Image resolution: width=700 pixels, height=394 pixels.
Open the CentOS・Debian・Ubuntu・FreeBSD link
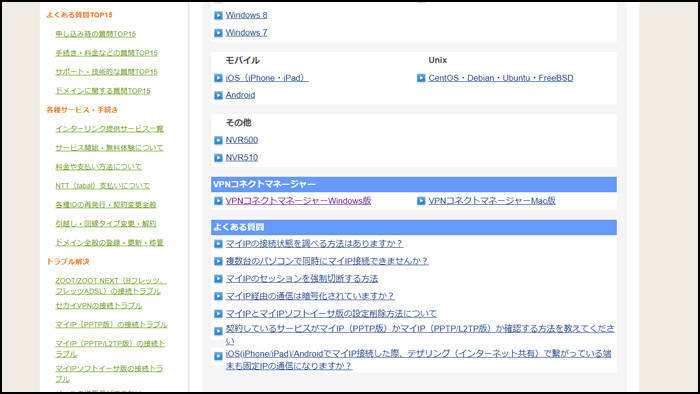coord(501,78)
